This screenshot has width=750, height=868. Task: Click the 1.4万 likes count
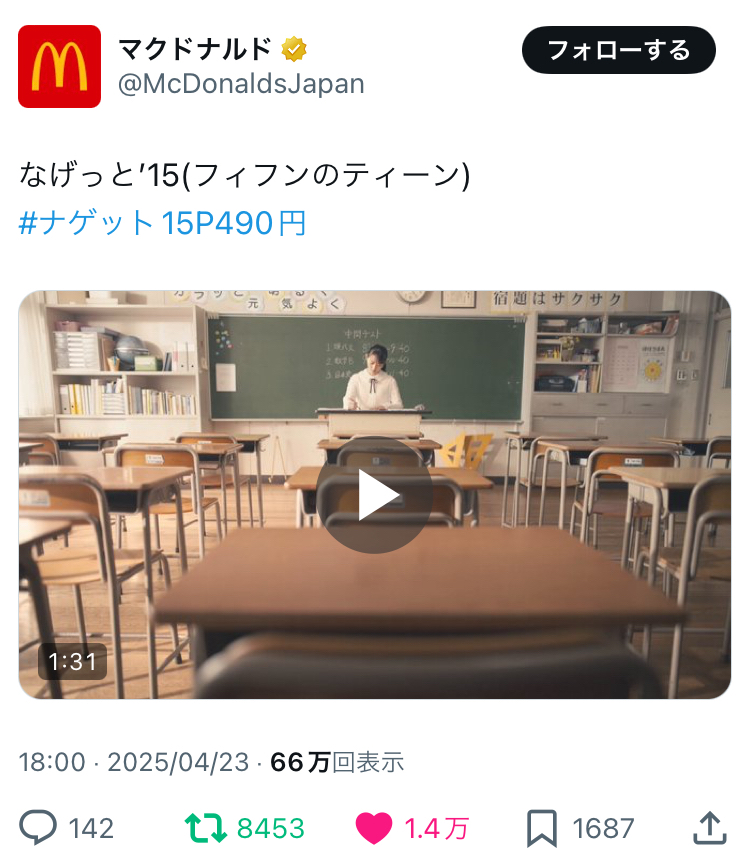pyautogui.click(x=437, y=829)
